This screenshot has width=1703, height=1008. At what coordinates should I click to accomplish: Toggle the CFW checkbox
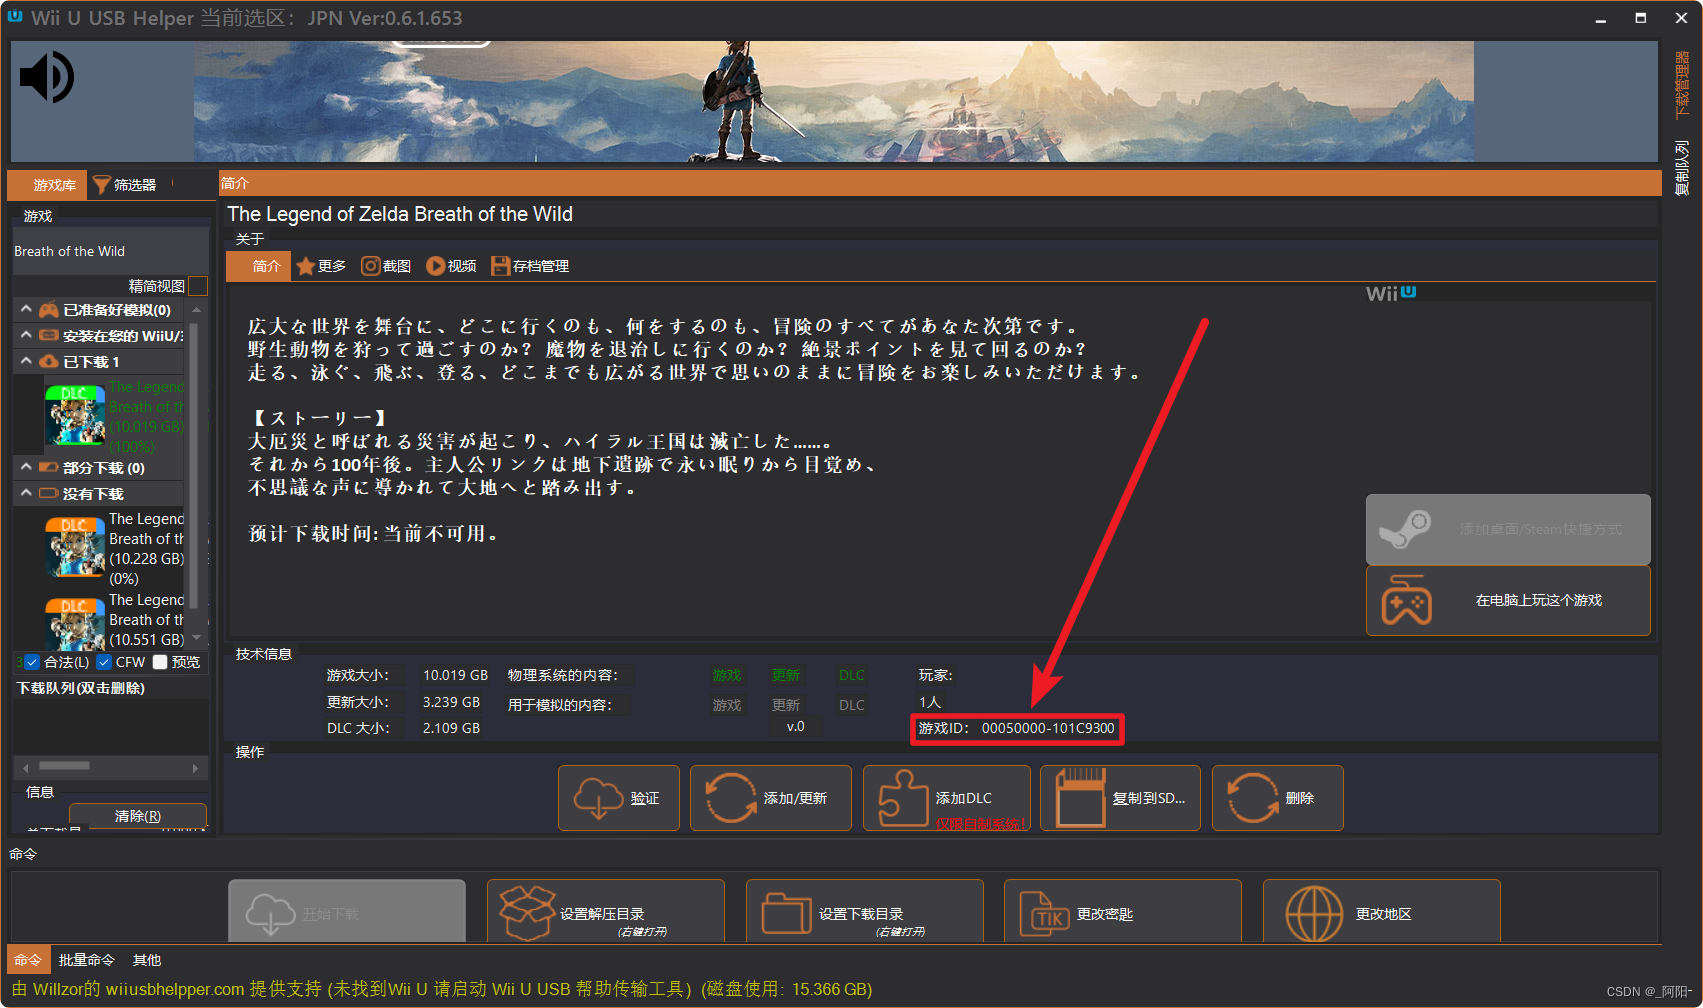[x=104, y=662]
